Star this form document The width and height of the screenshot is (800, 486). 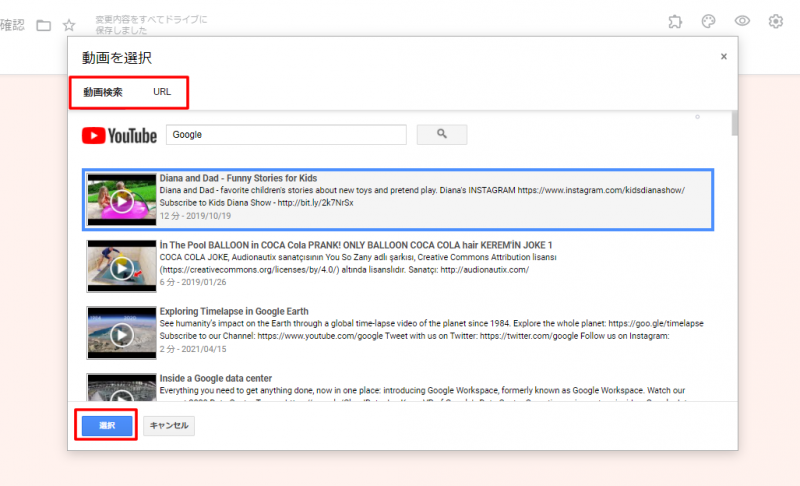[69, 25]
